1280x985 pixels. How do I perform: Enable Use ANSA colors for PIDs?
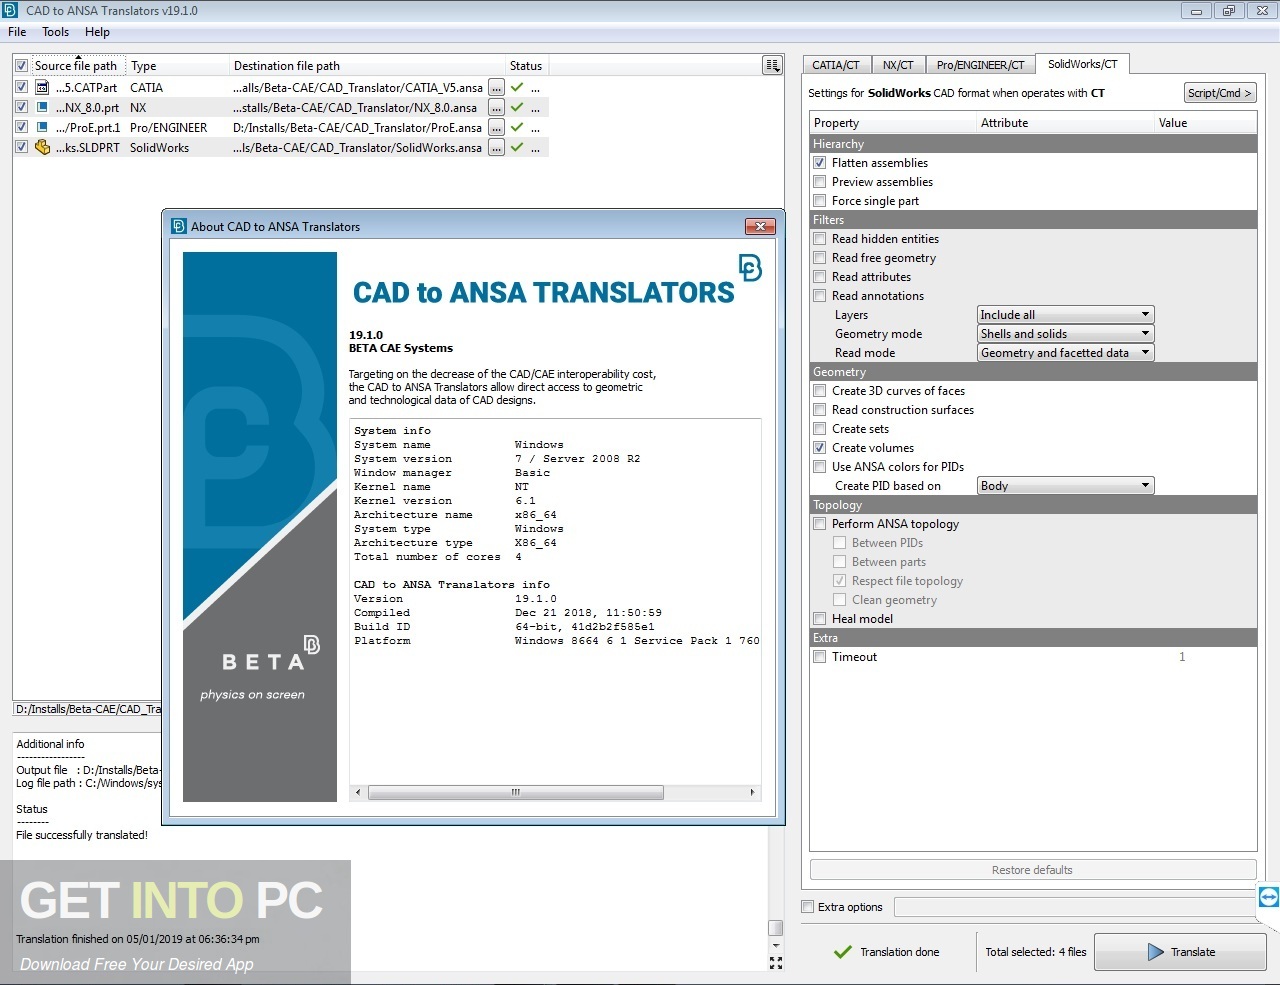(820, 467)
